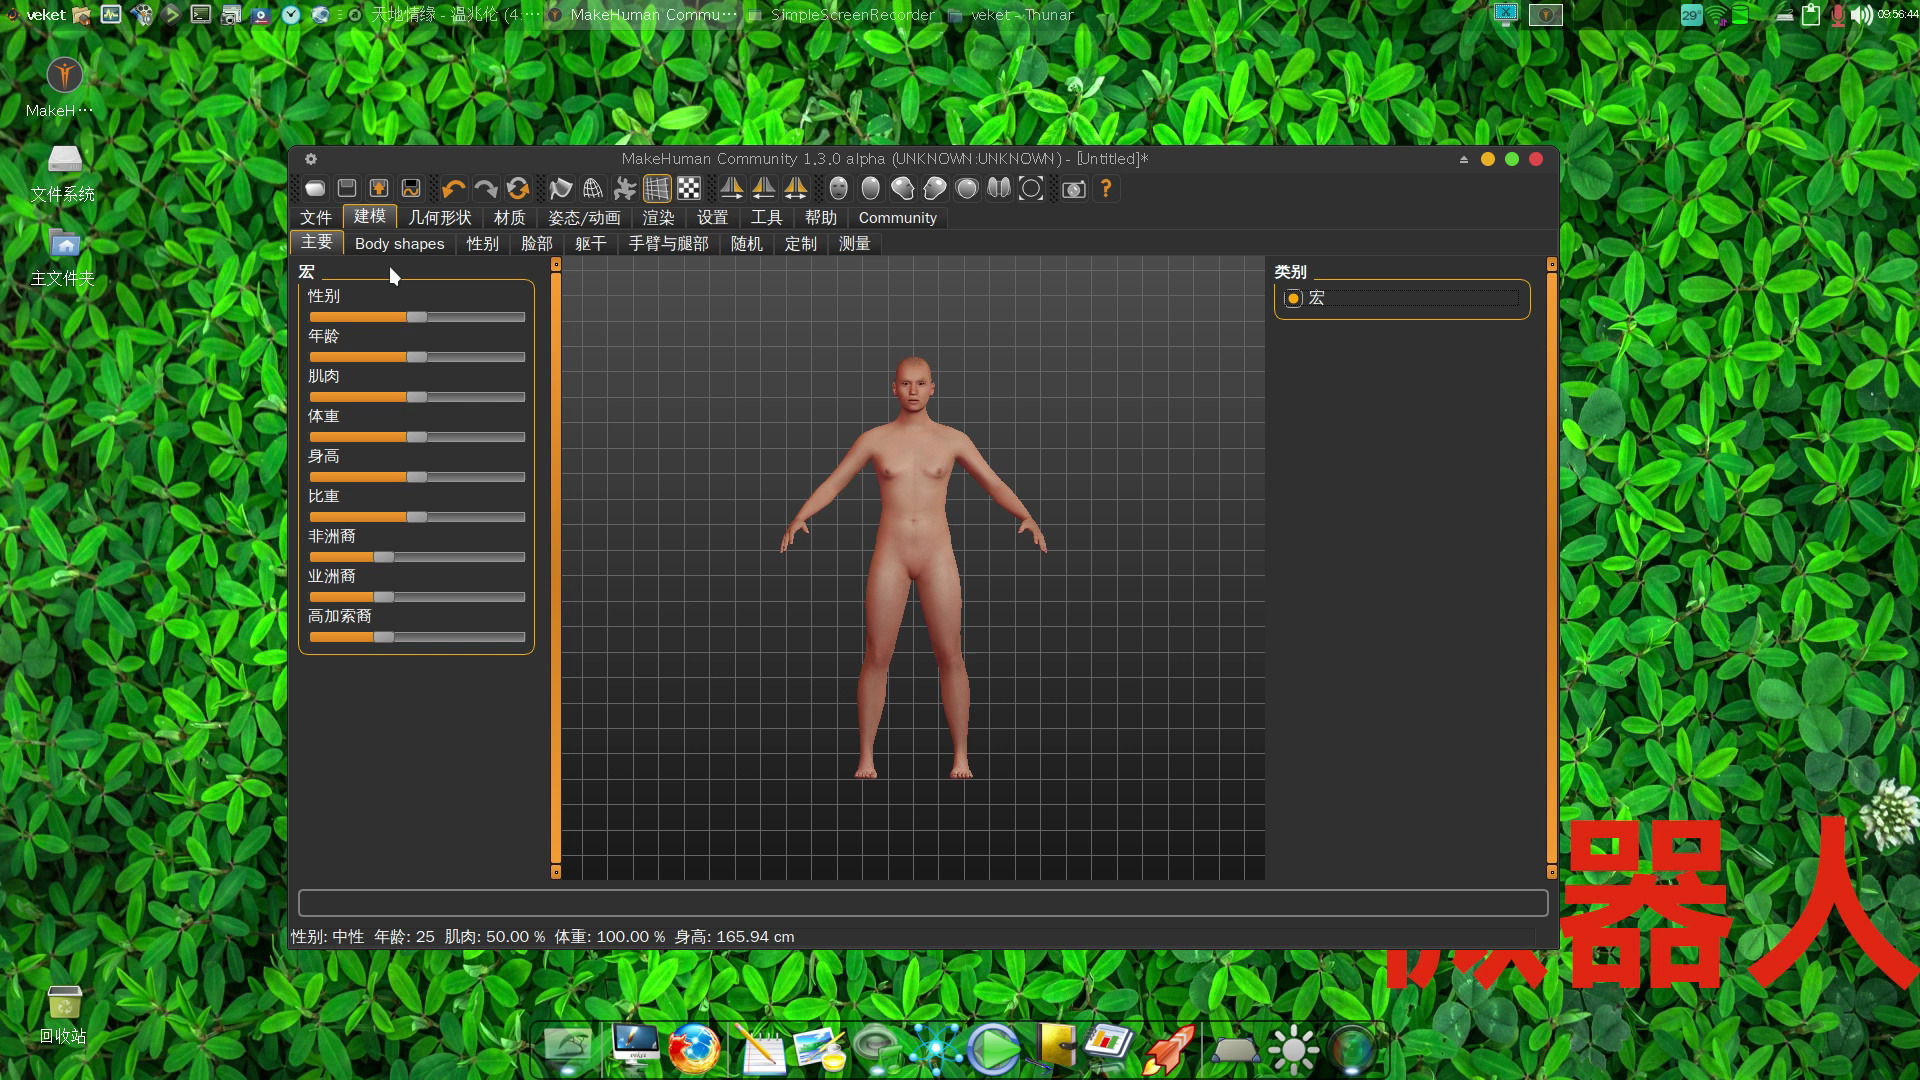Switch to Body shapes subtab

(399, 244)
